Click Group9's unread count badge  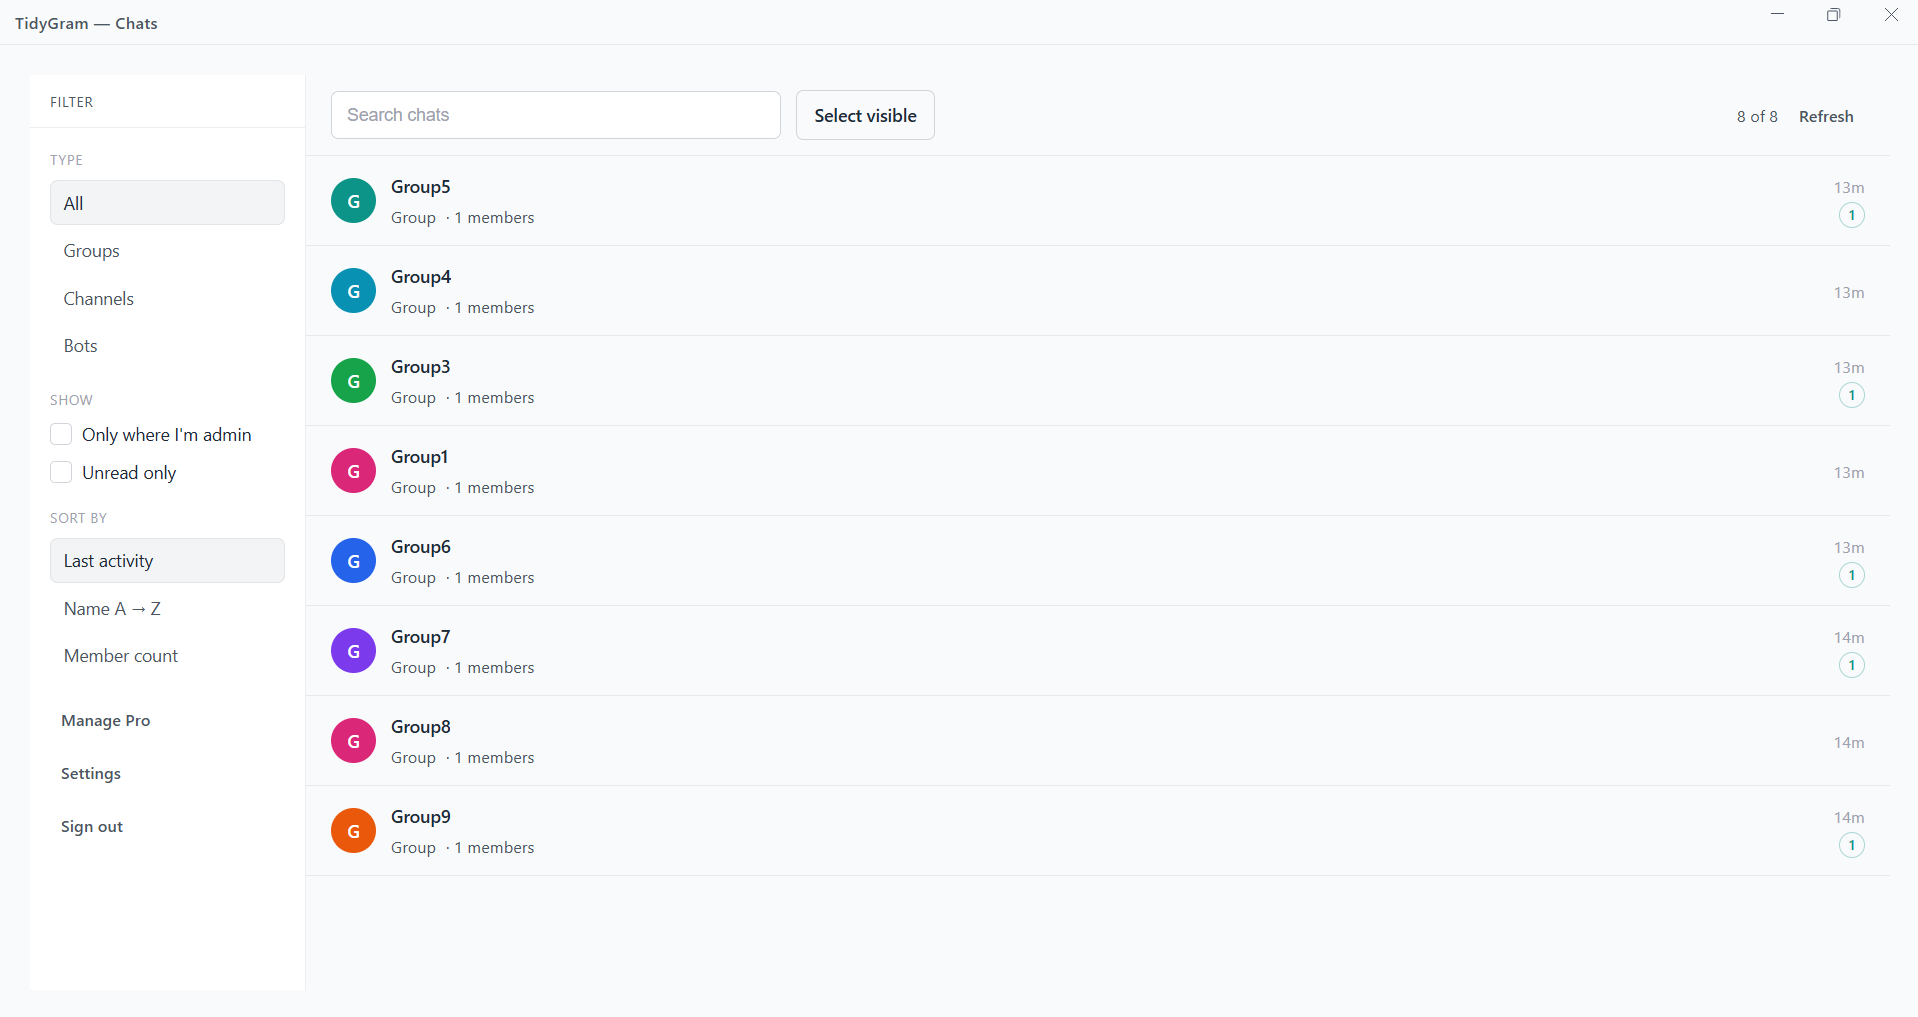pyautogui.click(x=1852, y=845)
